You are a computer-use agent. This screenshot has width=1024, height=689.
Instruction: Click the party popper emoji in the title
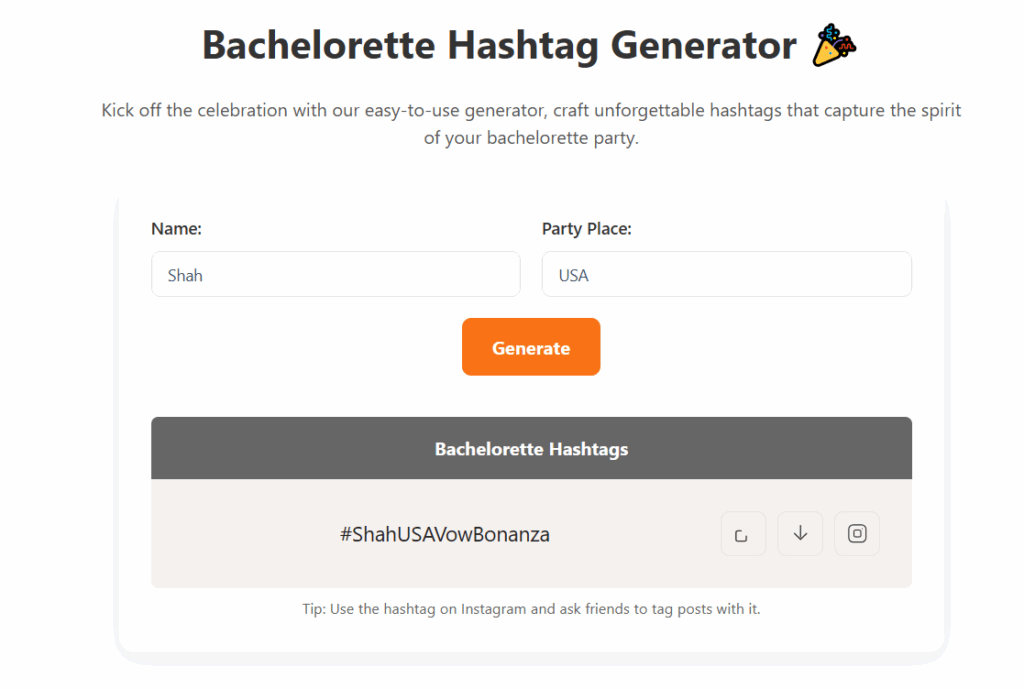(x=834, y=44)
